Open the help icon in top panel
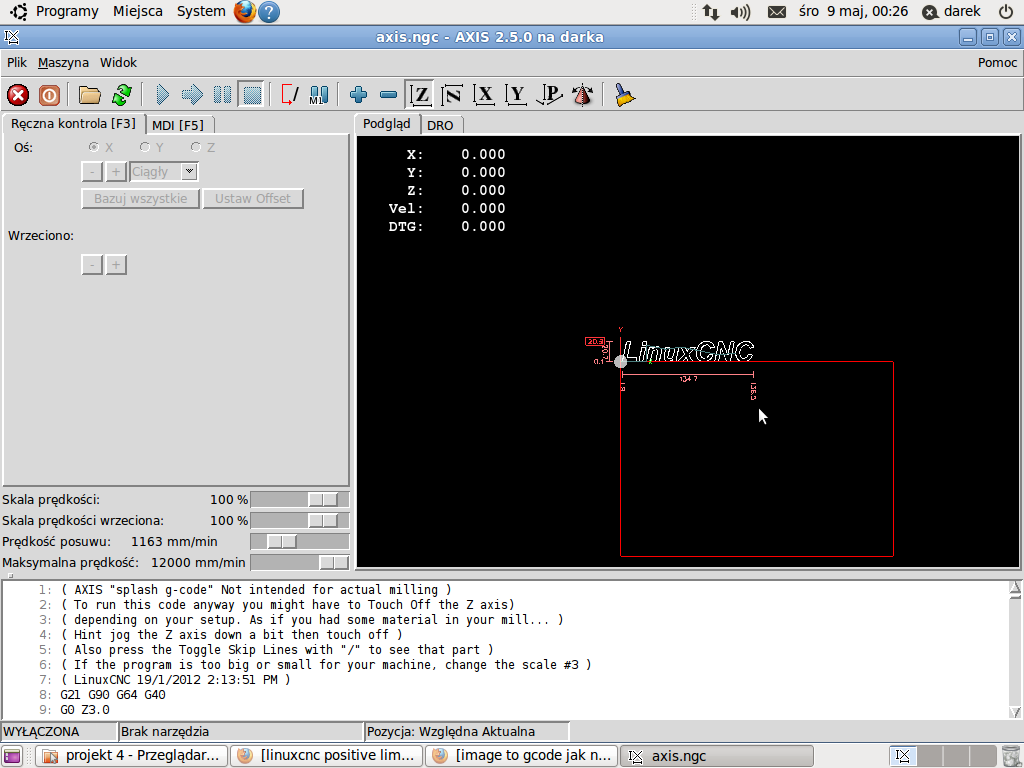This screenshot has height=768, width=1024. click(268, 12)
